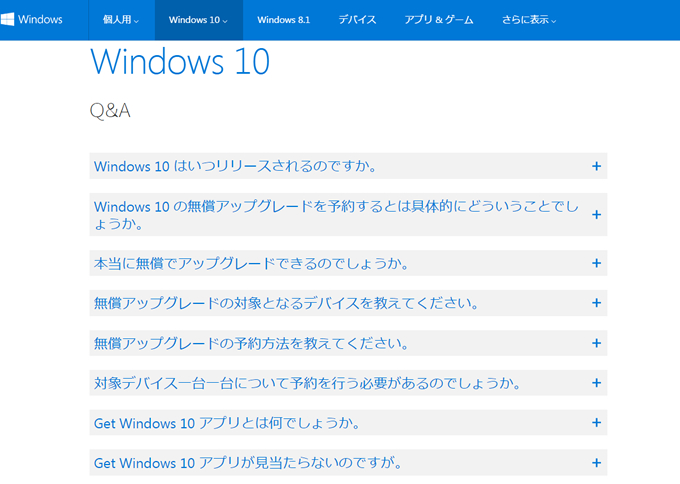Expand plus icon for 対象デバイス一台一台 question

(x=596, y=383)
